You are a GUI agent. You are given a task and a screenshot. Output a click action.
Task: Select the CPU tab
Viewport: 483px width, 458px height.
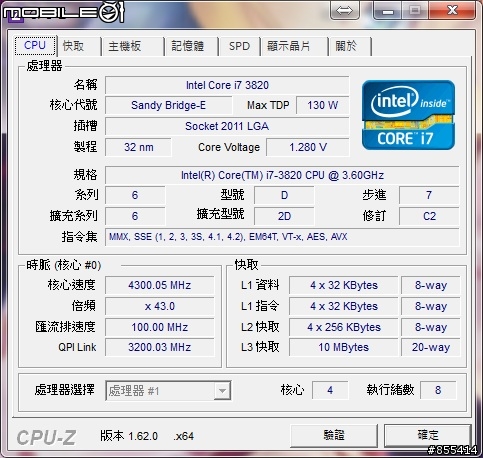pyautogui.click(x=35, y=45)
